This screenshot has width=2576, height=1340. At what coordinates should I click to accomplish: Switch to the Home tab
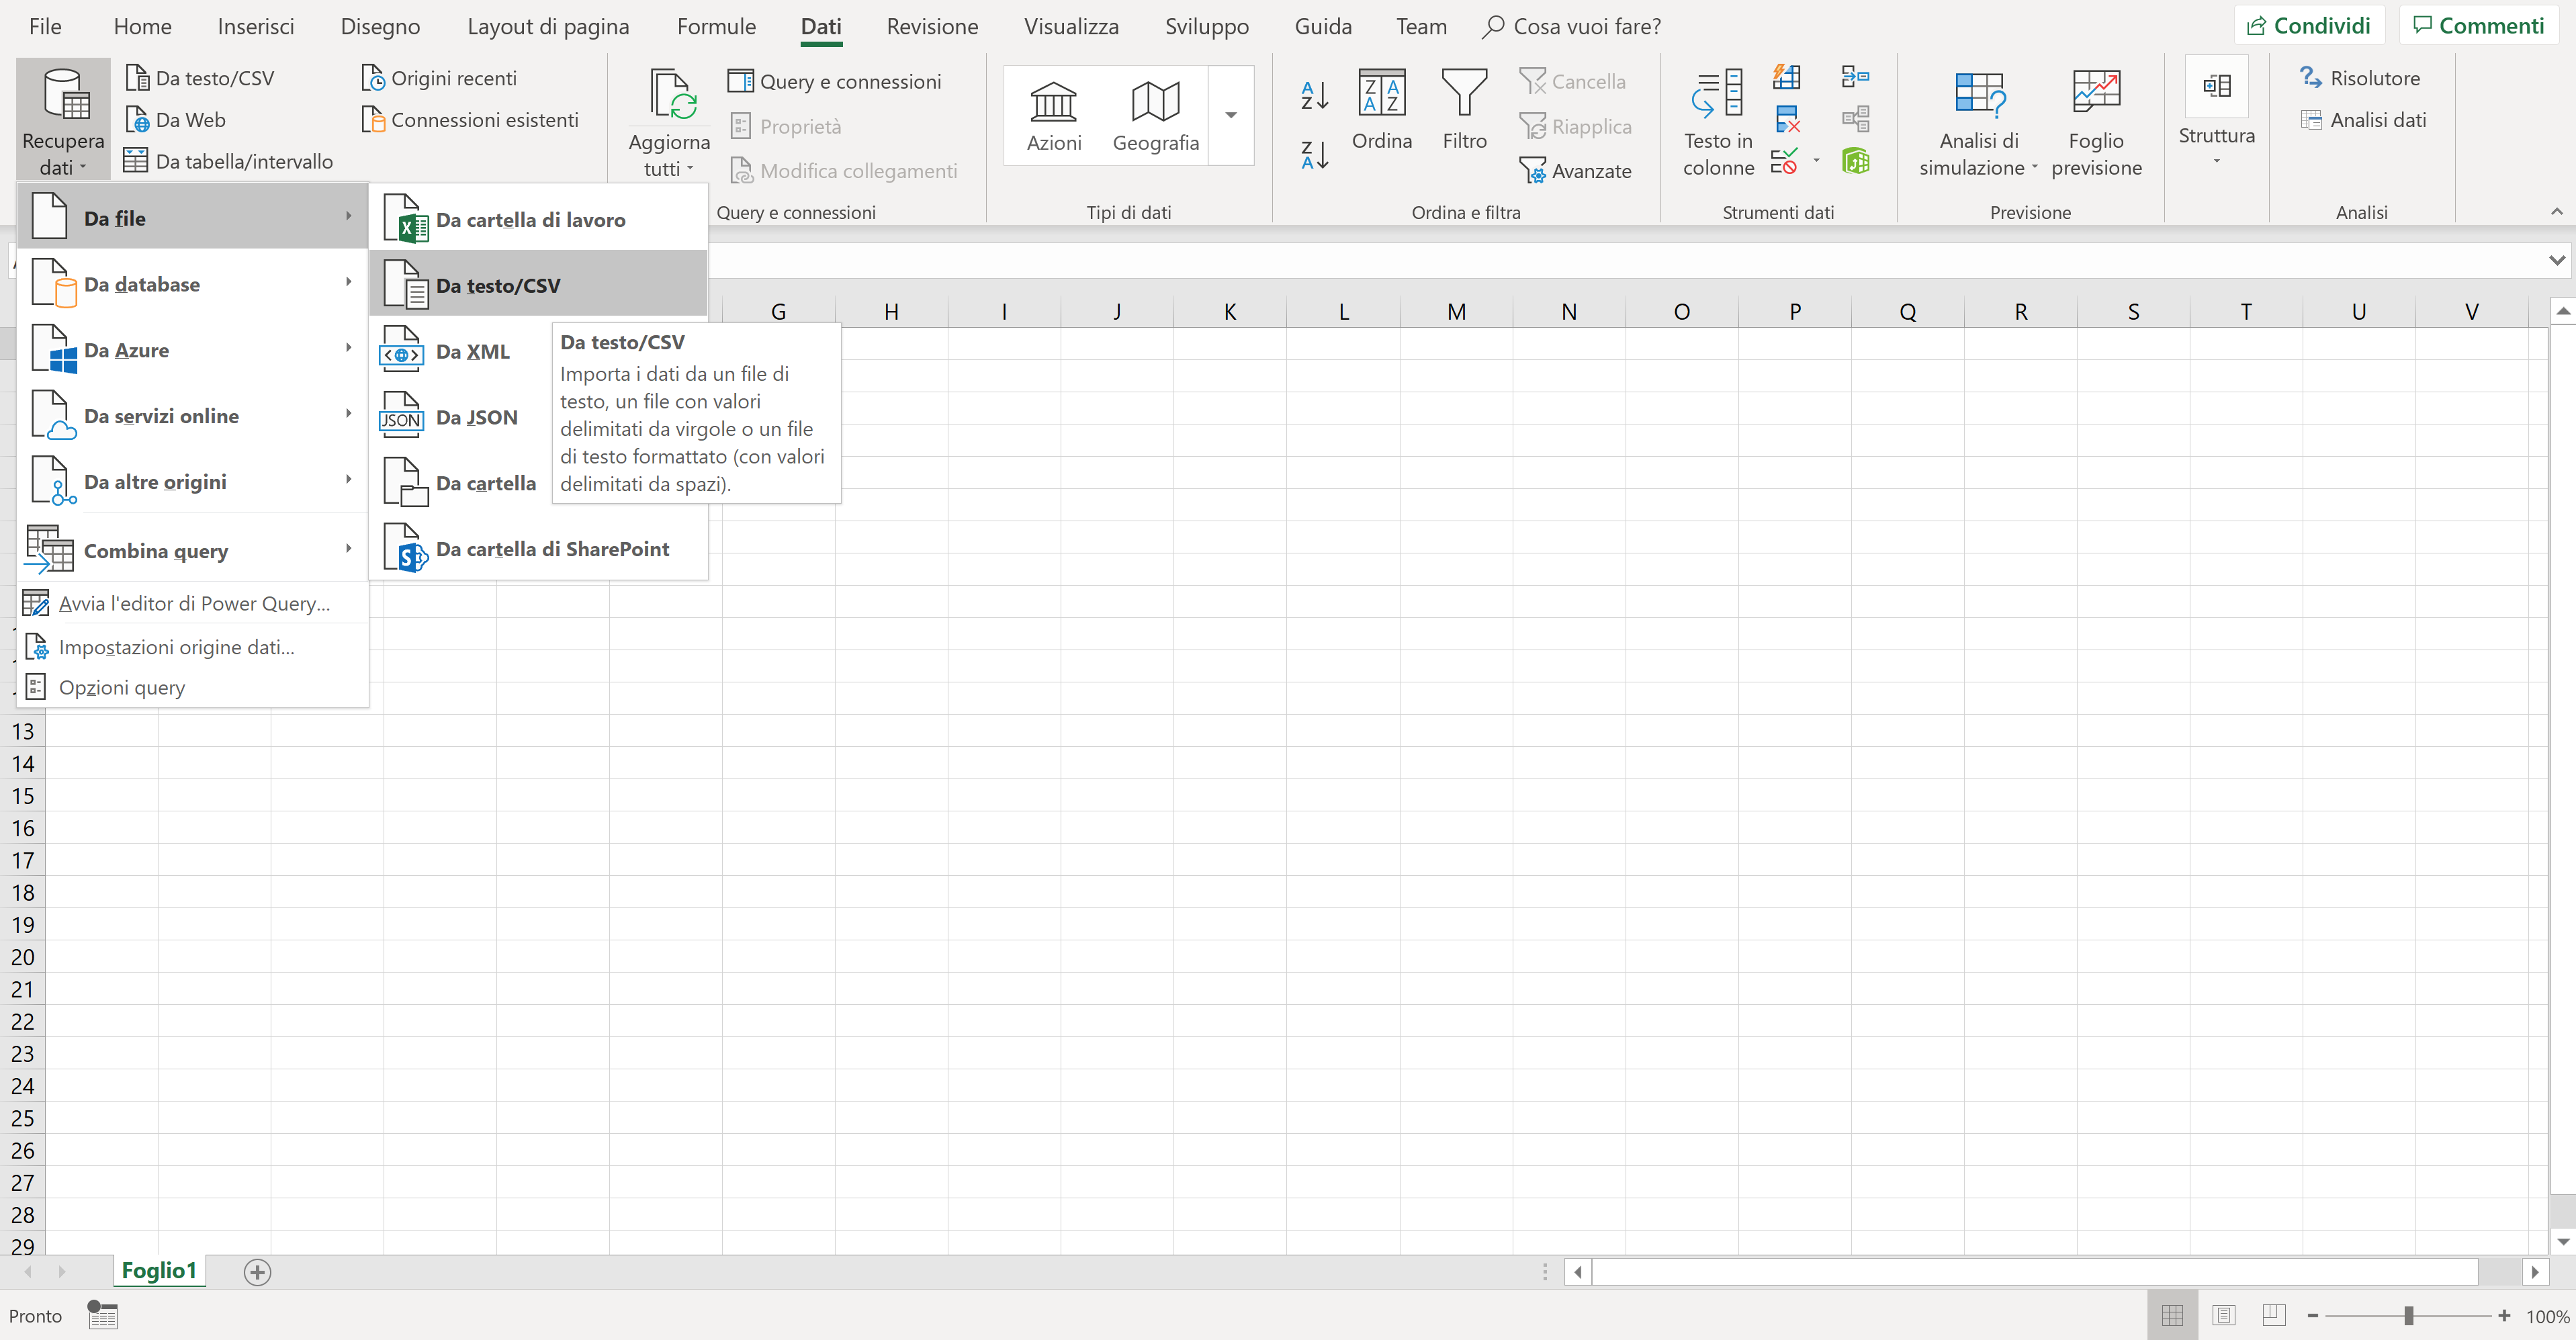[142, 26]
